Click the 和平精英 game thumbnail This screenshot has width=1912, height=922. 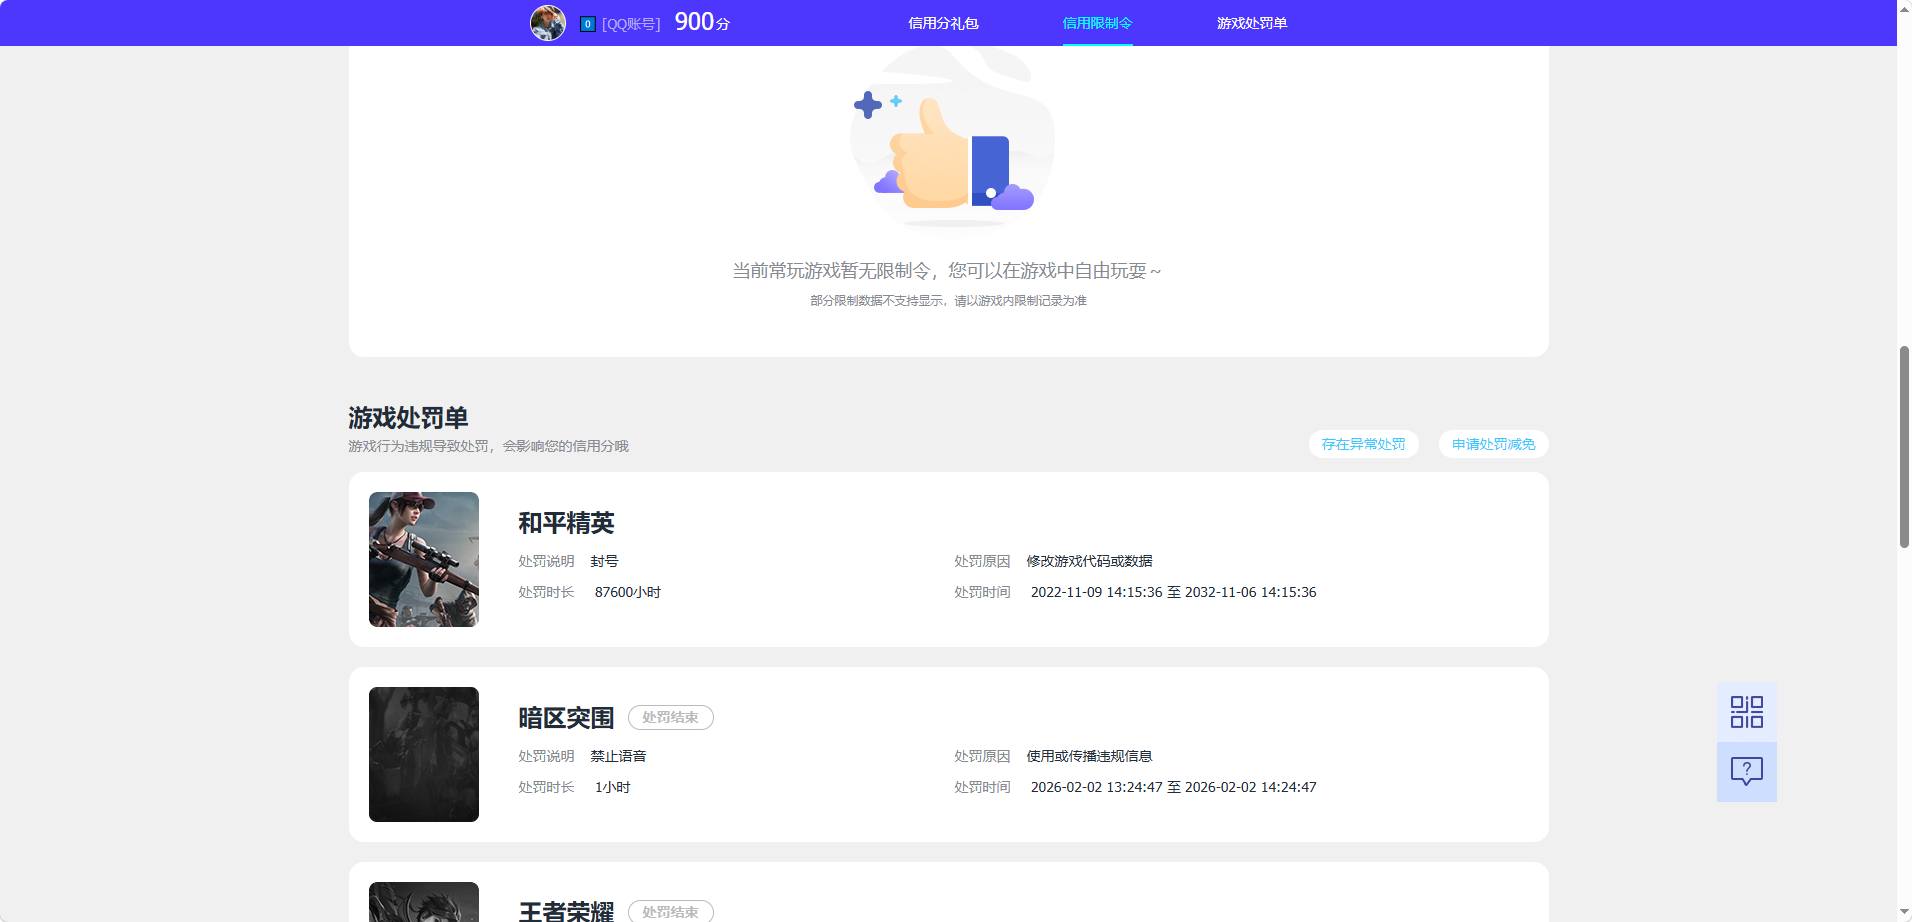tap(424, 559)
